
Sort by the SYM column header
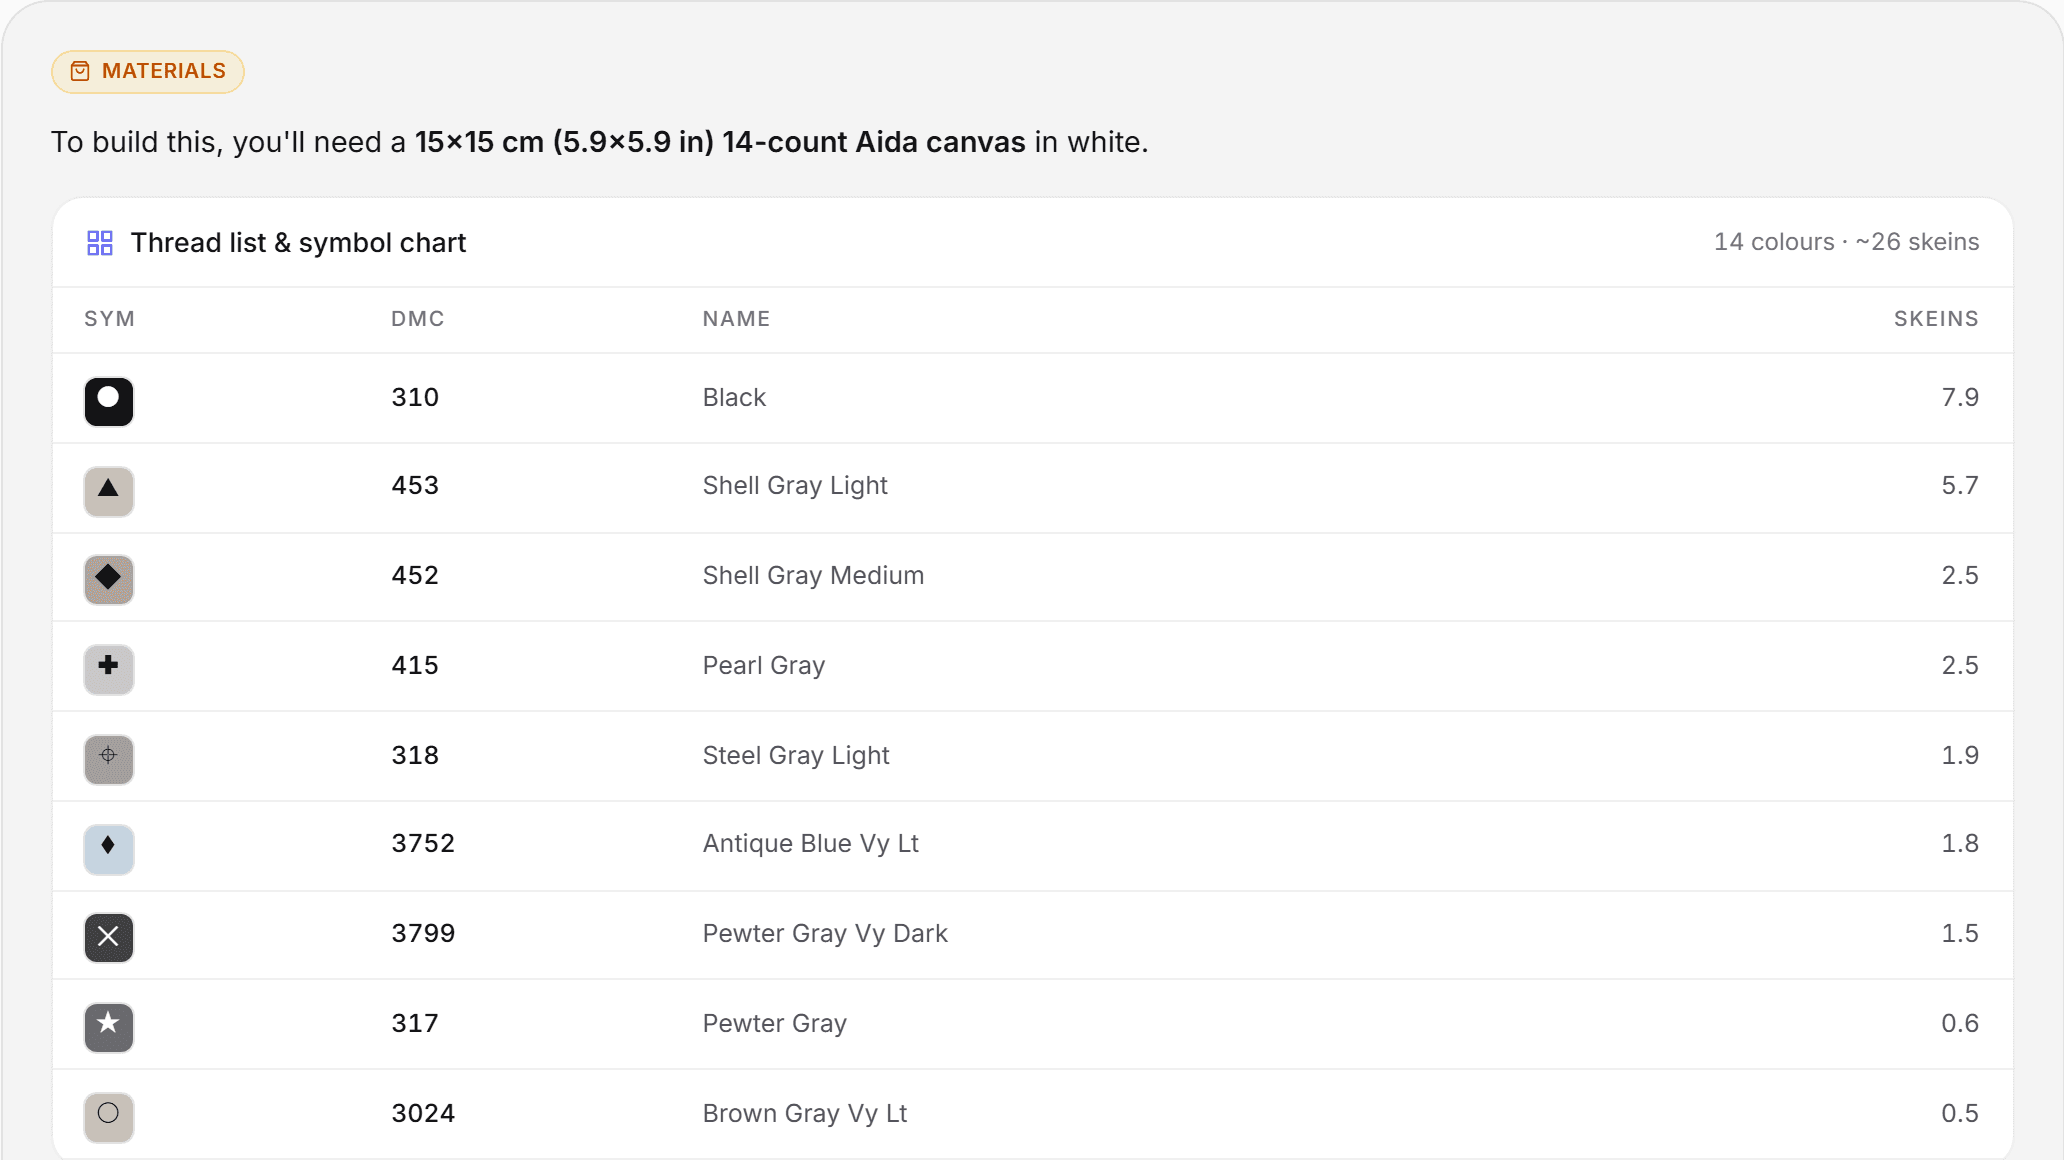[109, 319]
